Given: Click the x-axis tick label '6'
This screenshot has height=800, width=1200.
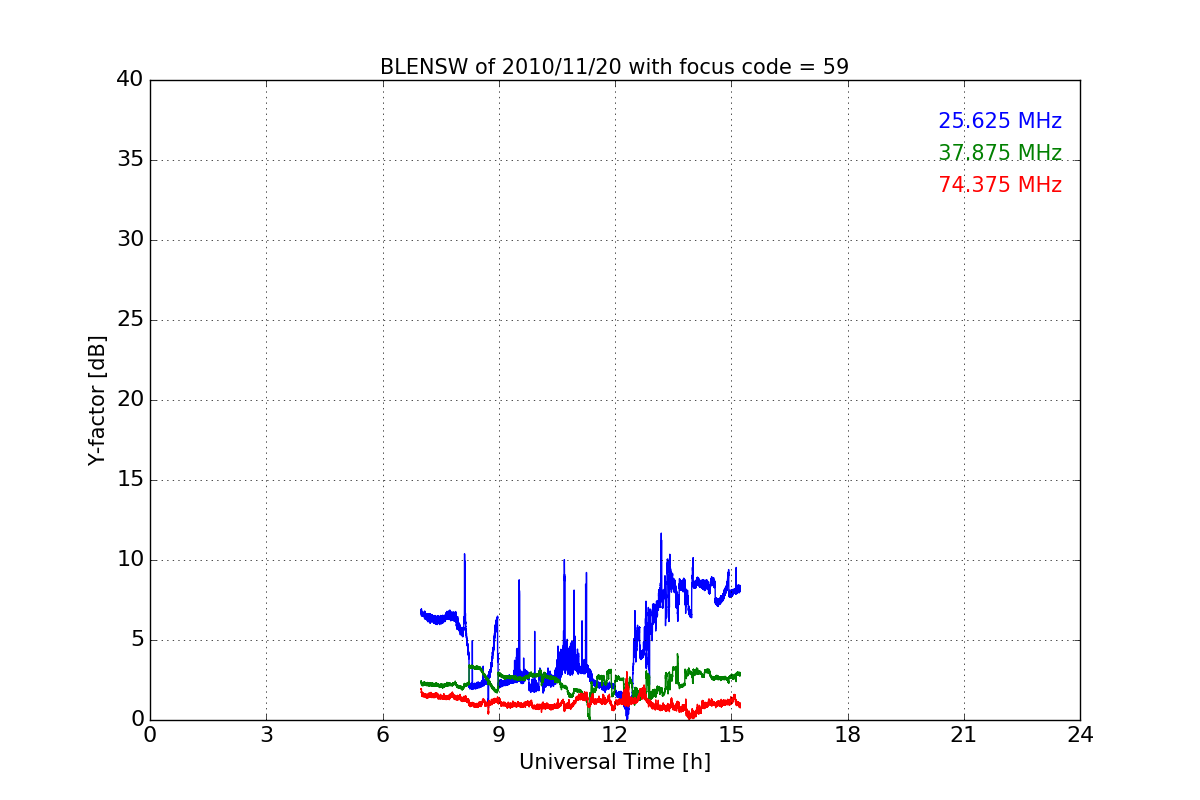Looking at the screenshot, I should [382, 735].
